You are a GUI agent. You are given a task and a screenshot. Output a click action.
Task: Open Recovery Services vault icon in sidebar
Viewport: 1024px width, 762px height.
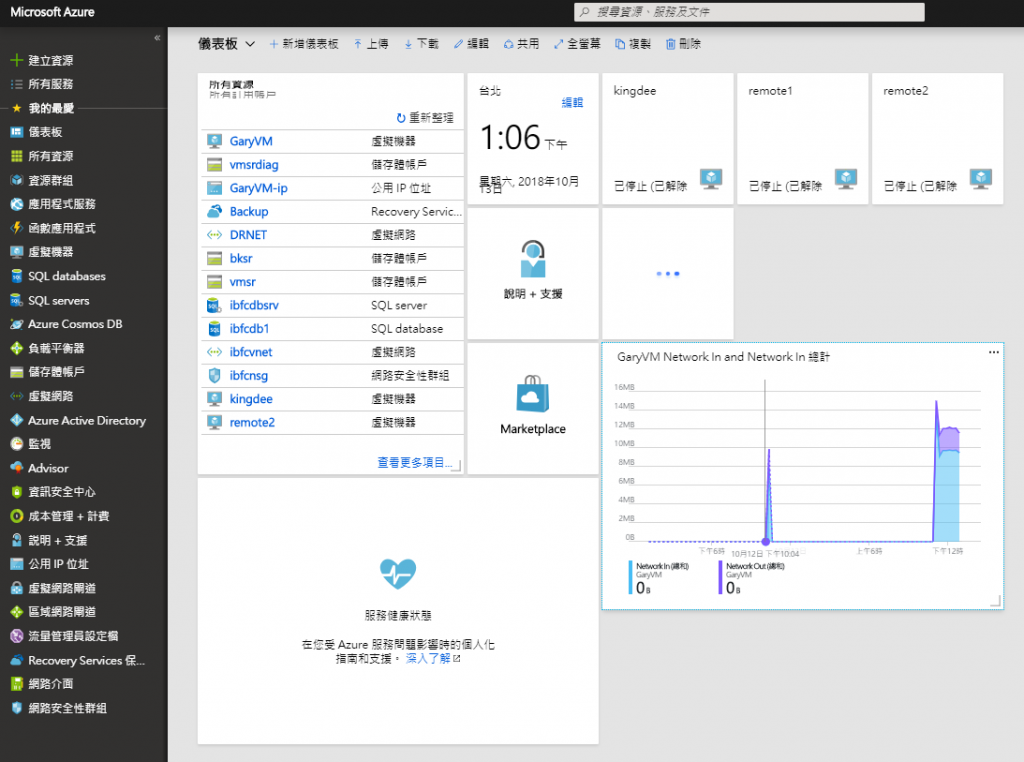tap(17, 660)
